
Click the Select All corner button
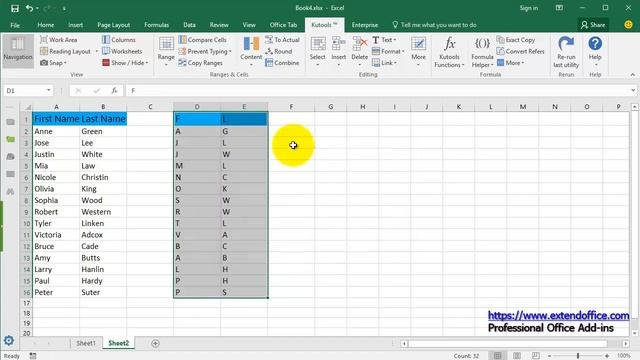point(27,107)
